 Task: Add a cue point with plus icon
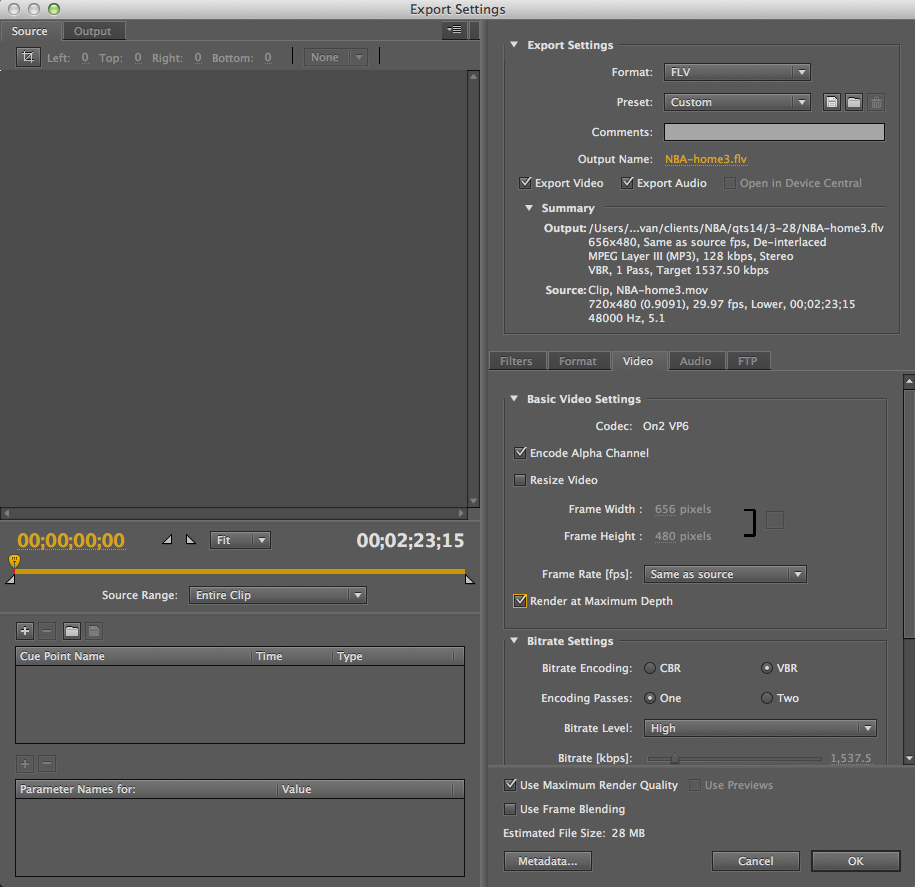pyautogui.click(x=25, y=631)
